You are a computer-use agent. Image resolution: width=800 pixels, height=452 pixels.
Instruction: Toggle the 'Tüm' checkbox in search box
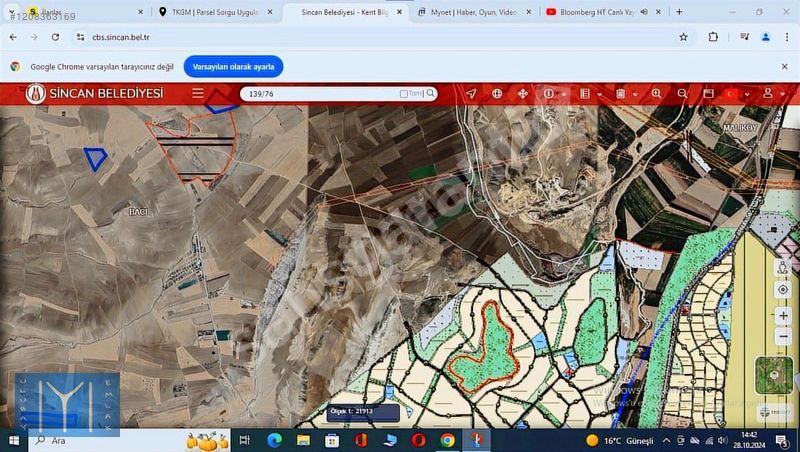coord(404,94)
